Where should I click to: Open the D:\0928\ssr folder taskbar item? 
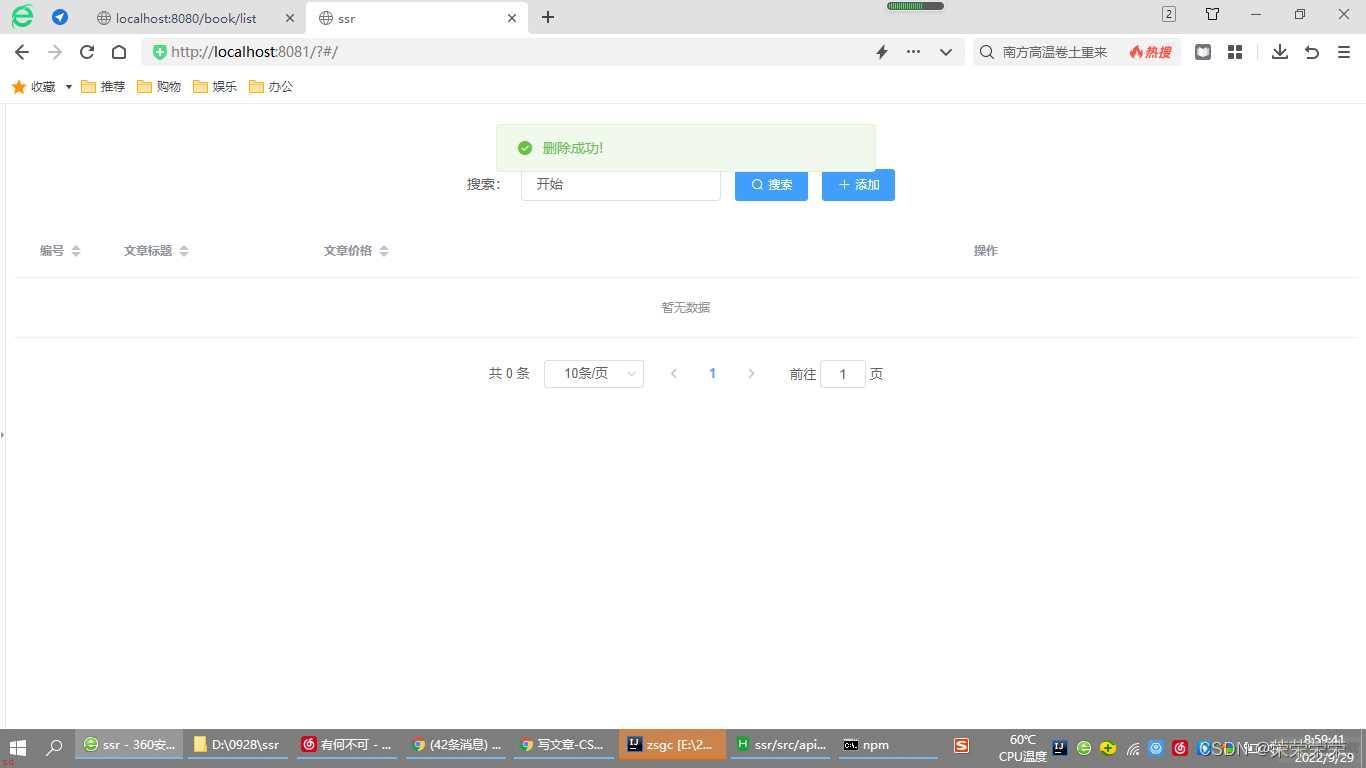pyautogui.click(x=238, y=745)
